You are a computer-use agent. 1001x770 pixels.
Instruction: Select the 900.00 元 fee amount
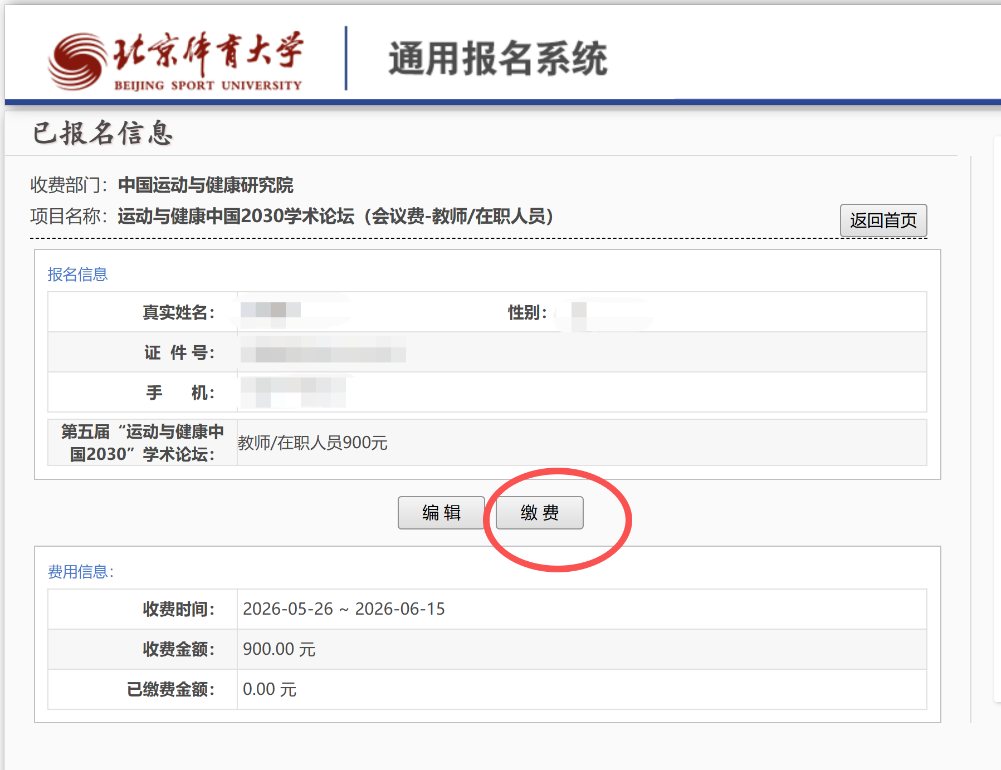[x=279, y=649]
